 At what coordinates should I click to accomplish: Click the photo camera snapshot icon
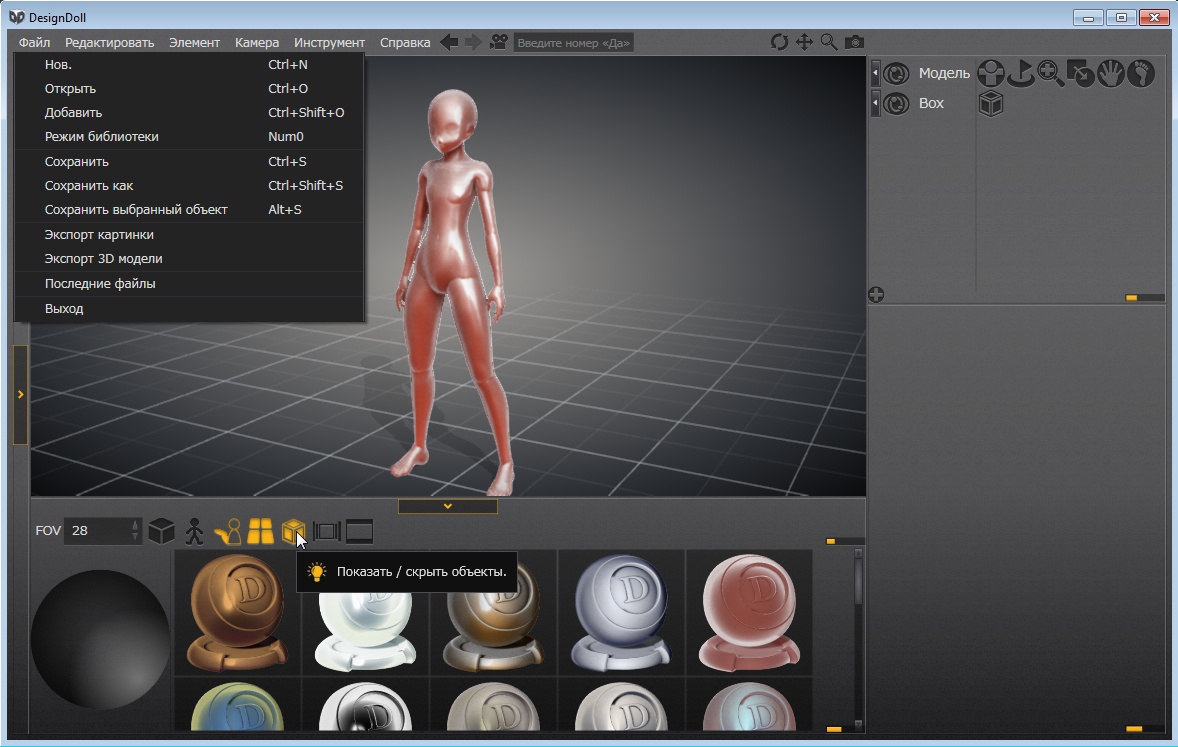click(x=854, y=42)
